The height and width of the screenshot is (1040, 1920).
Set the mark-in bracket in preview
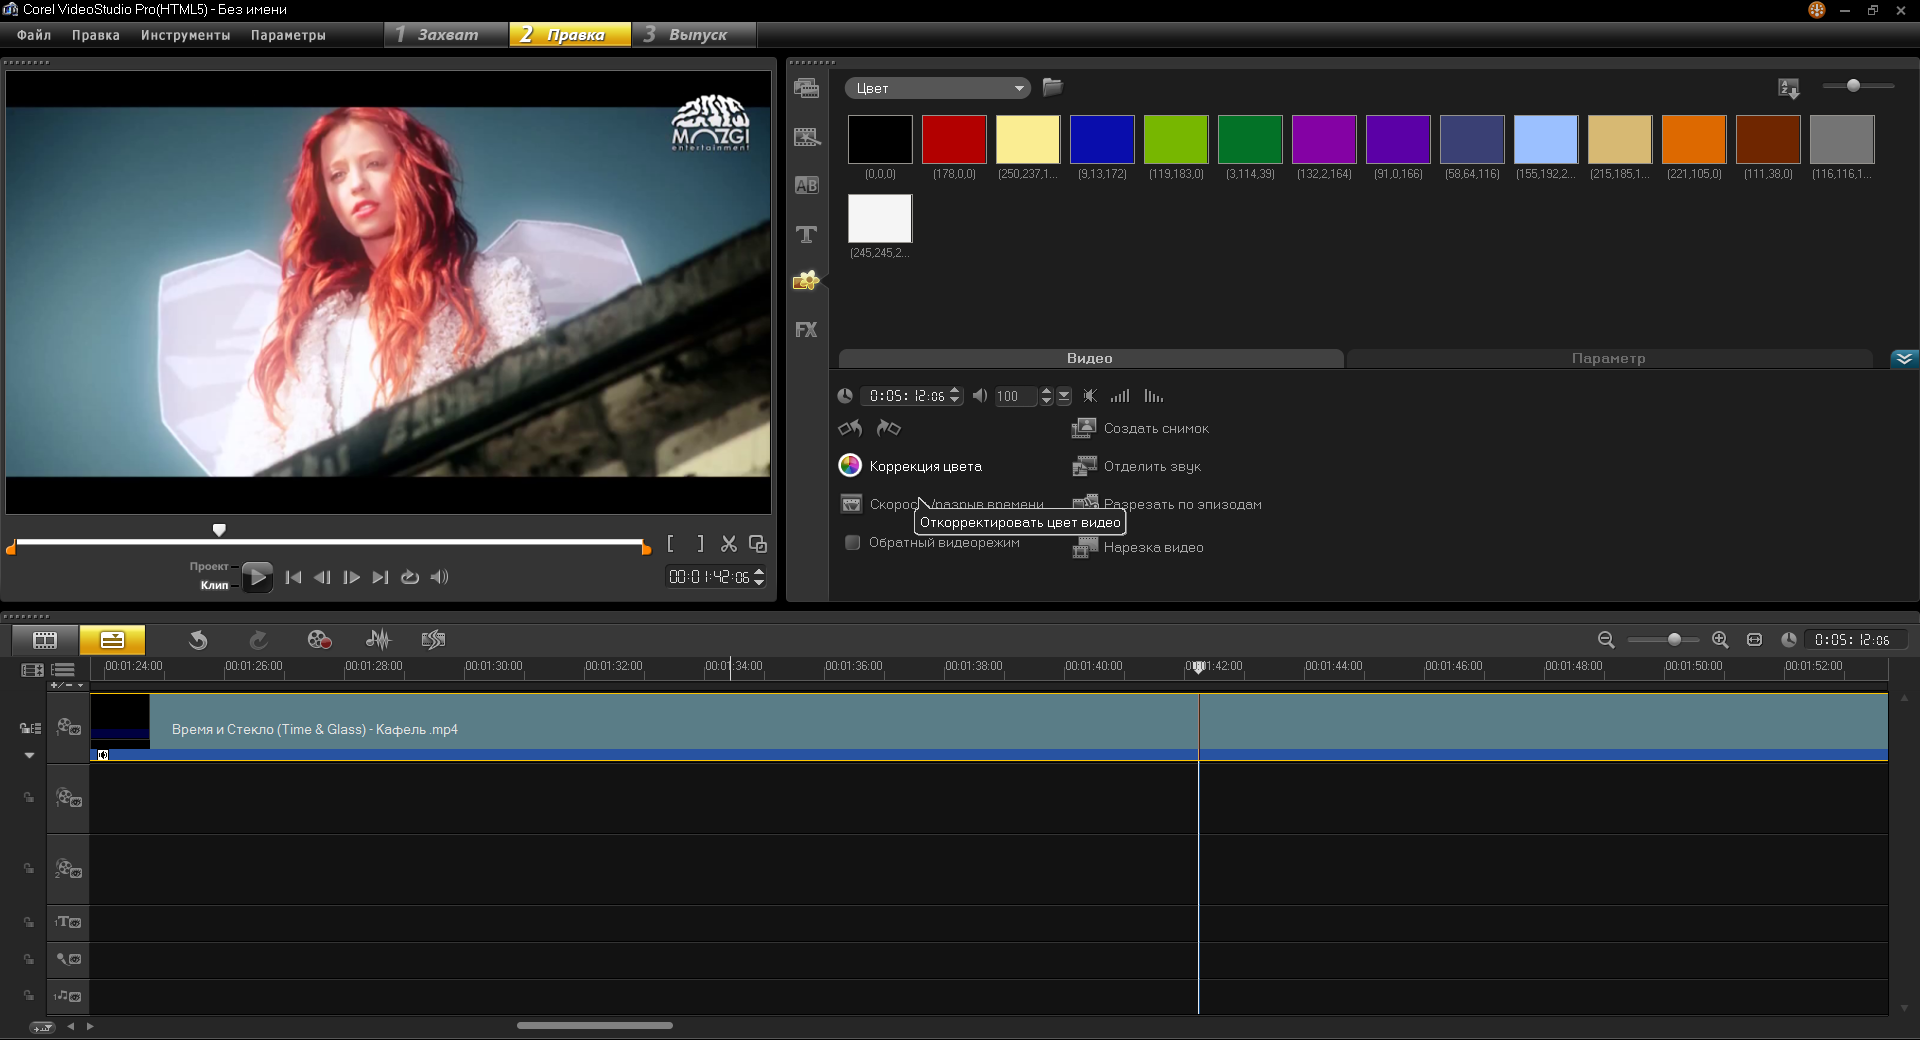[670, 544]
